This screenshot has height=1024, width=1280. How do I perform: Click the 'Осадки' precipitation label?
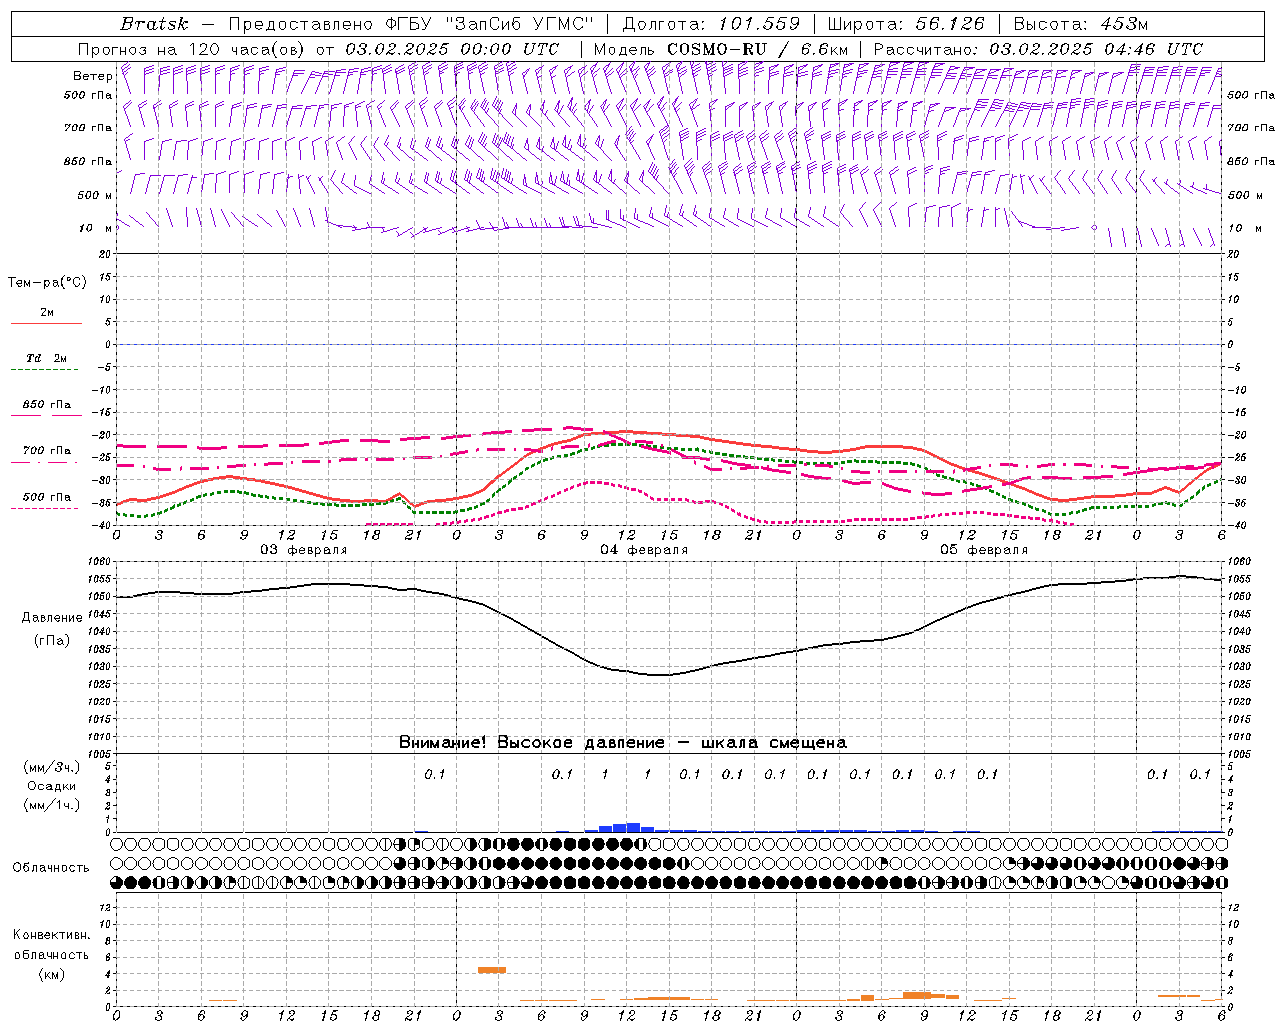[51, 786]
